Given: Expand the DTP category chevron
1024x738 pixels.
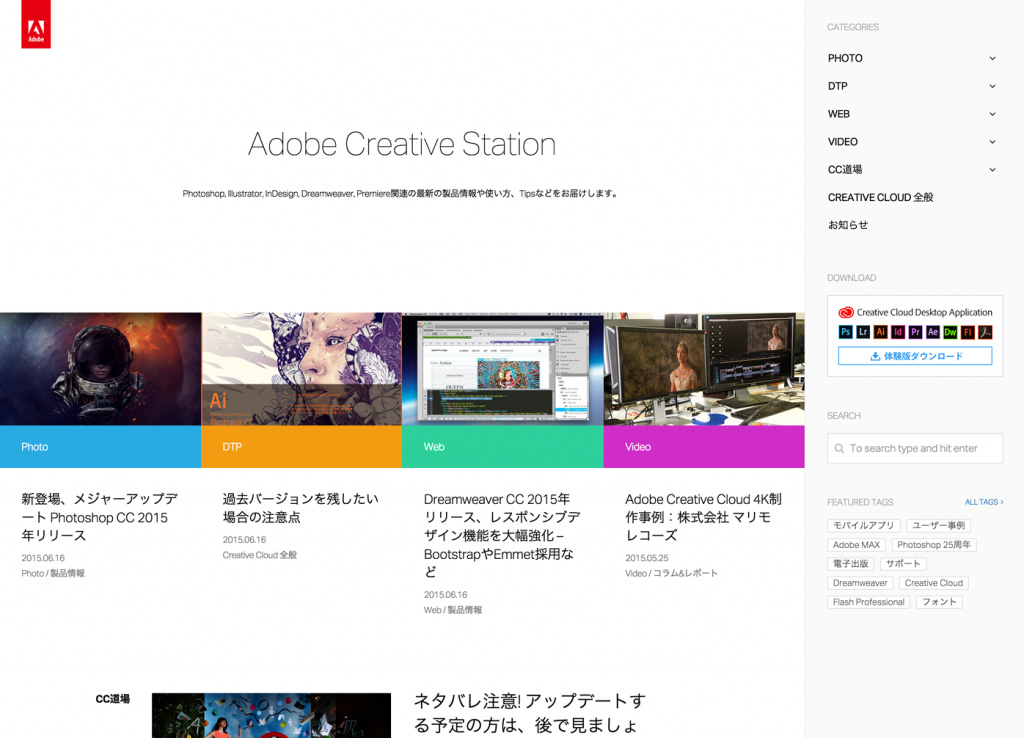Looking at the screenshot, I should click(x=992, y=86).
